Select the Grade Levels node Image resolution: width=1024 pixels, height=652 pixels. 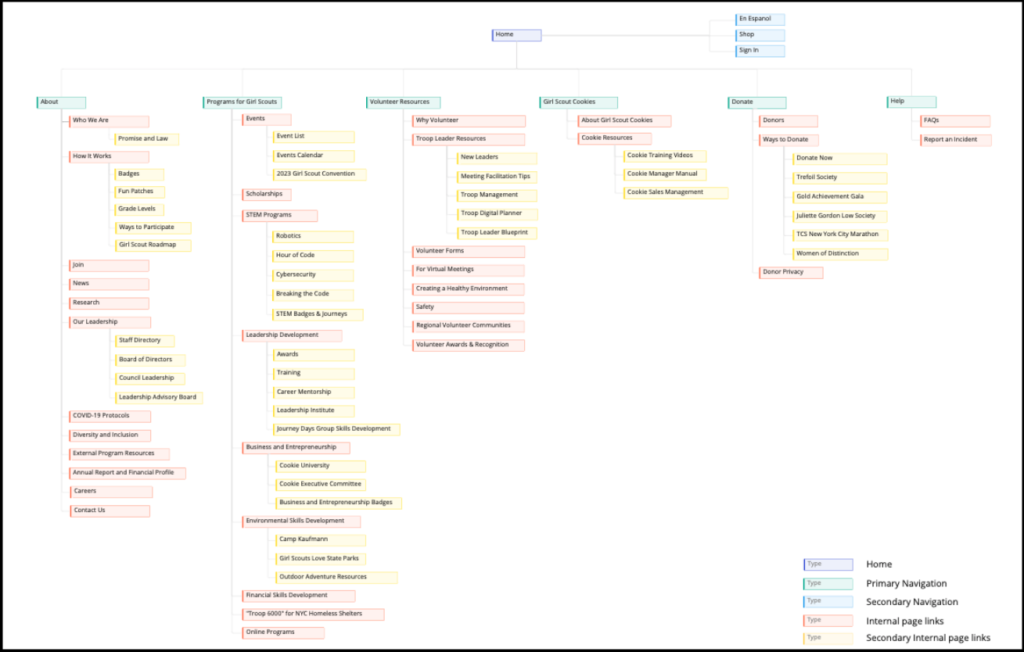139,210
